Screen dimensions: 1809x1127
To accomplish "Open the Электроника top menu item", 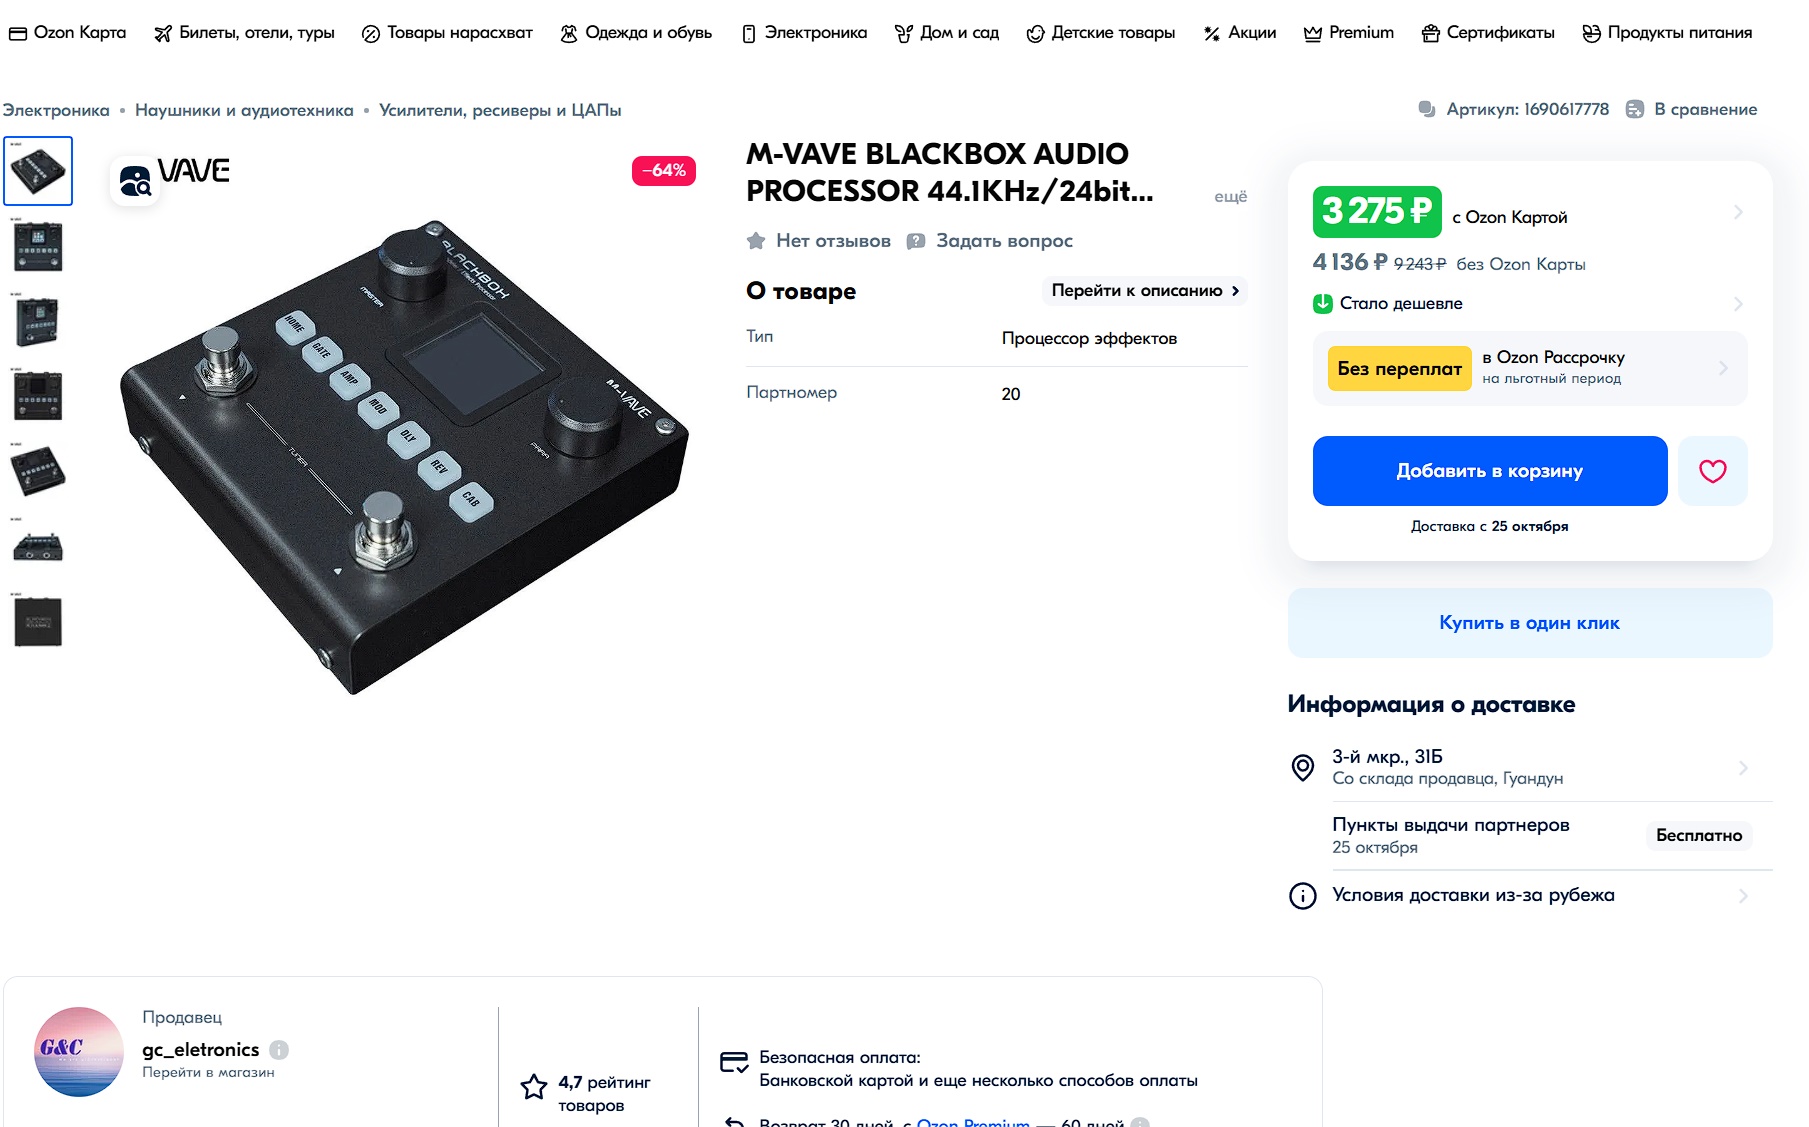I will pyautogui.click(x=804, y=33).
